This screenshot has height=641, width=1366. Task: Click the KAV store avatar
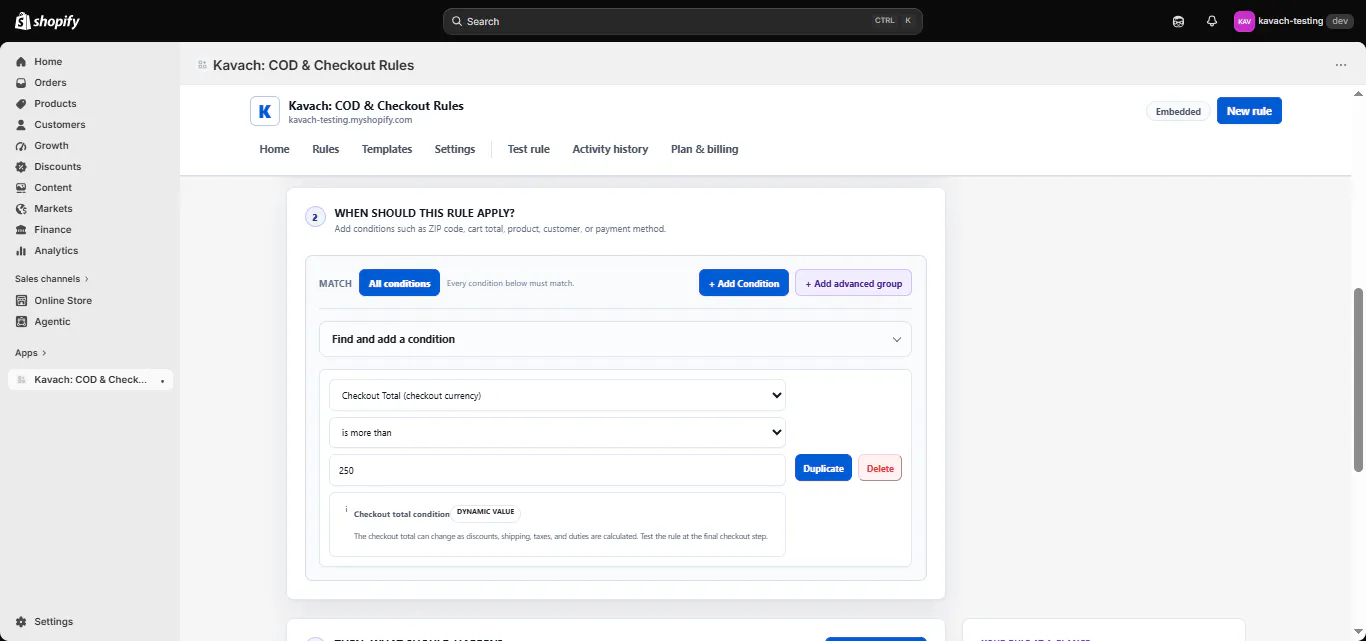[x=1244, y=21]
